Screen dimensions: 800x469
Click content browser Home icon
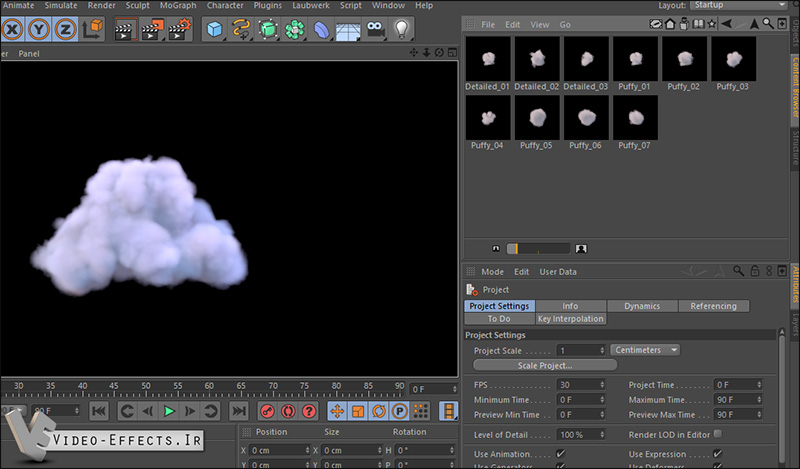(670, 24)
